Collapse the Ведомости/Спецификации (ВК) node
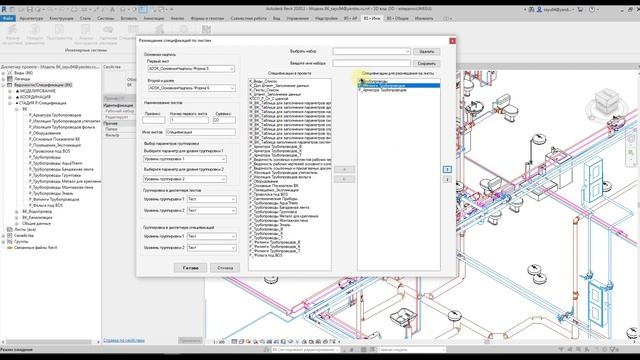The image size is (640, 360). pyautogui.click(x=3, y=85)
